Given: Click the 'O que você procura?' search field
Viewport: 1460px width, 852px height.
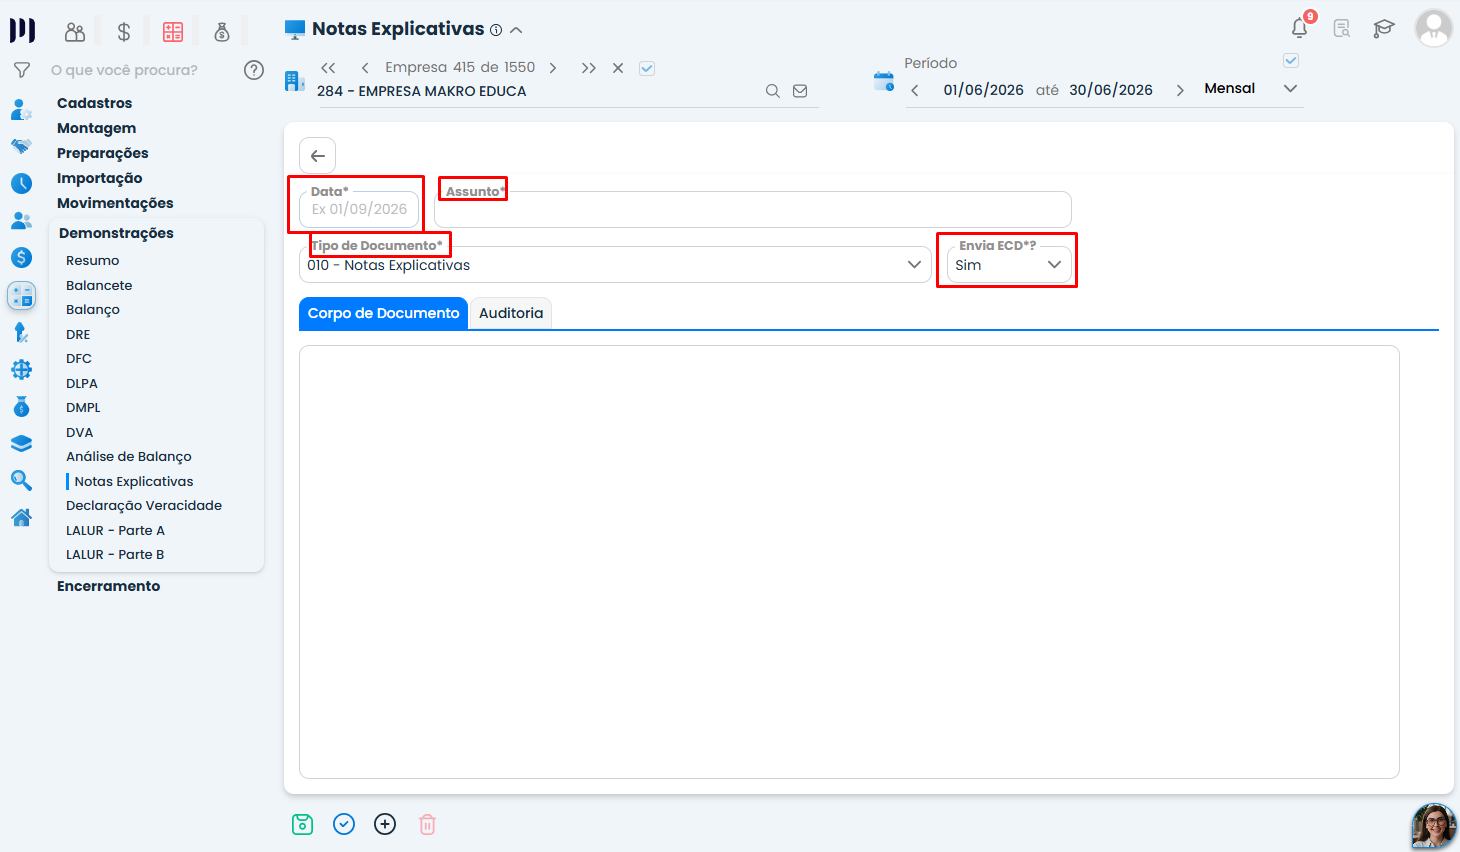Looking at the screenshot, I should click(124, 70).
